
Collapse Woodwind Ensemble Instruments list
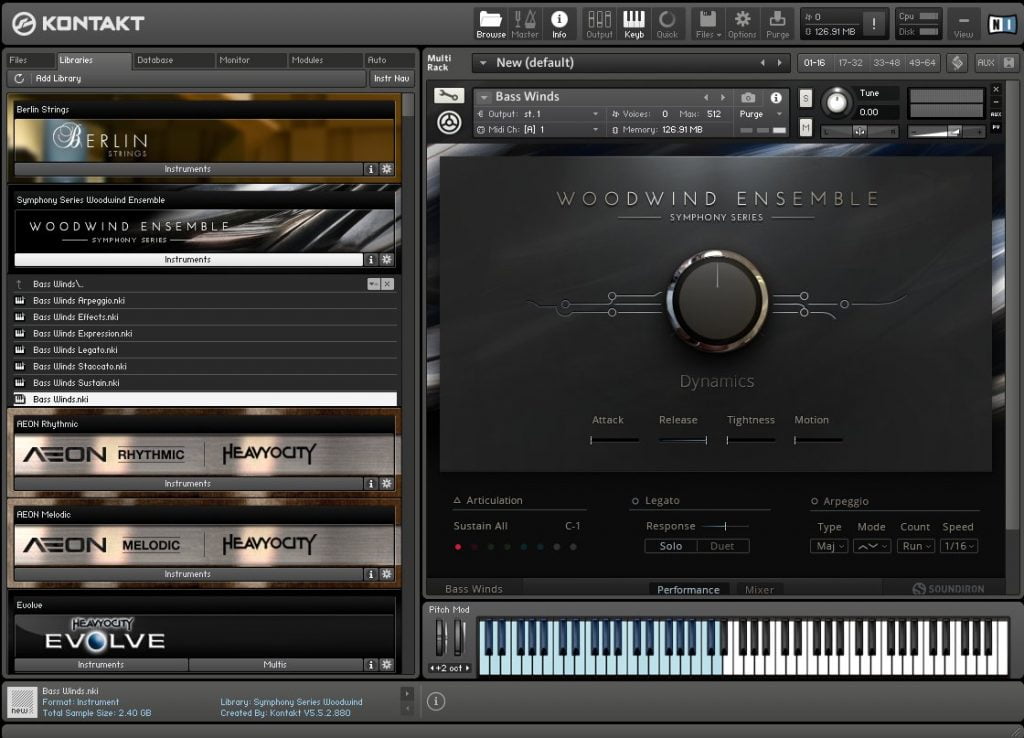tap(188, 259)
